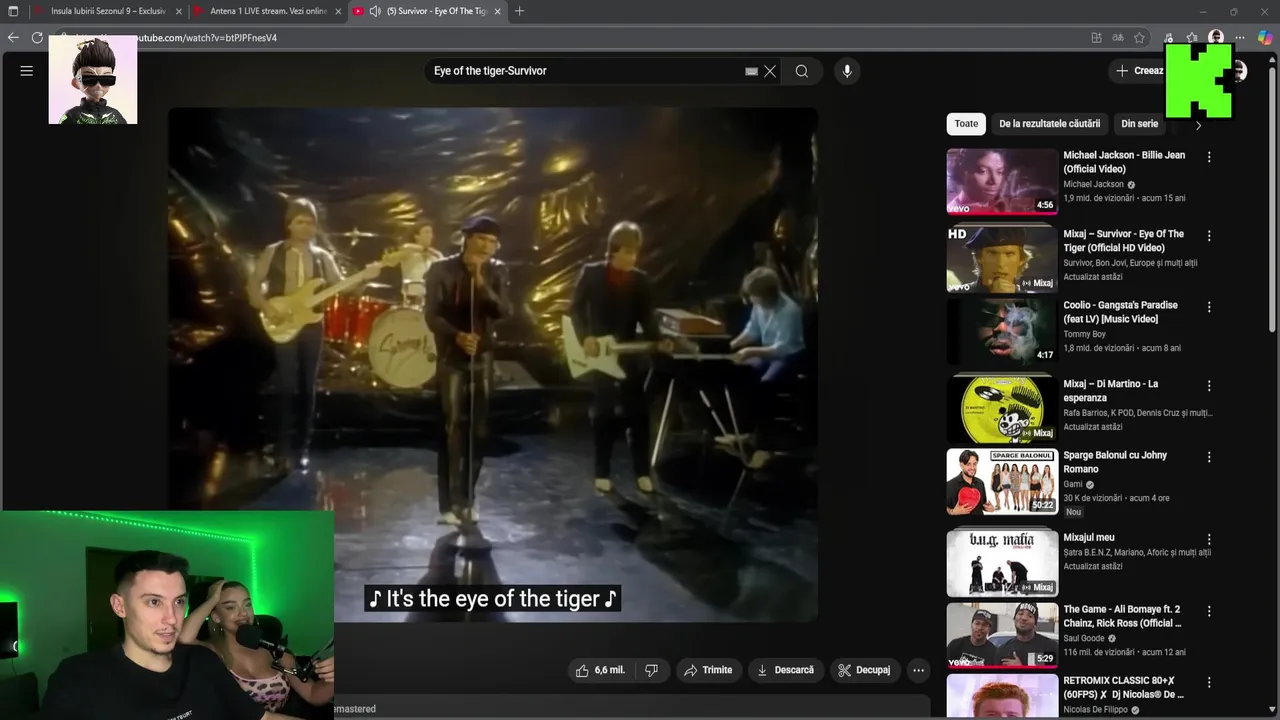Screen dimensions: 1280x720
Task: Reload the page with the refresh icon
Action: click(x=37, y=38)
